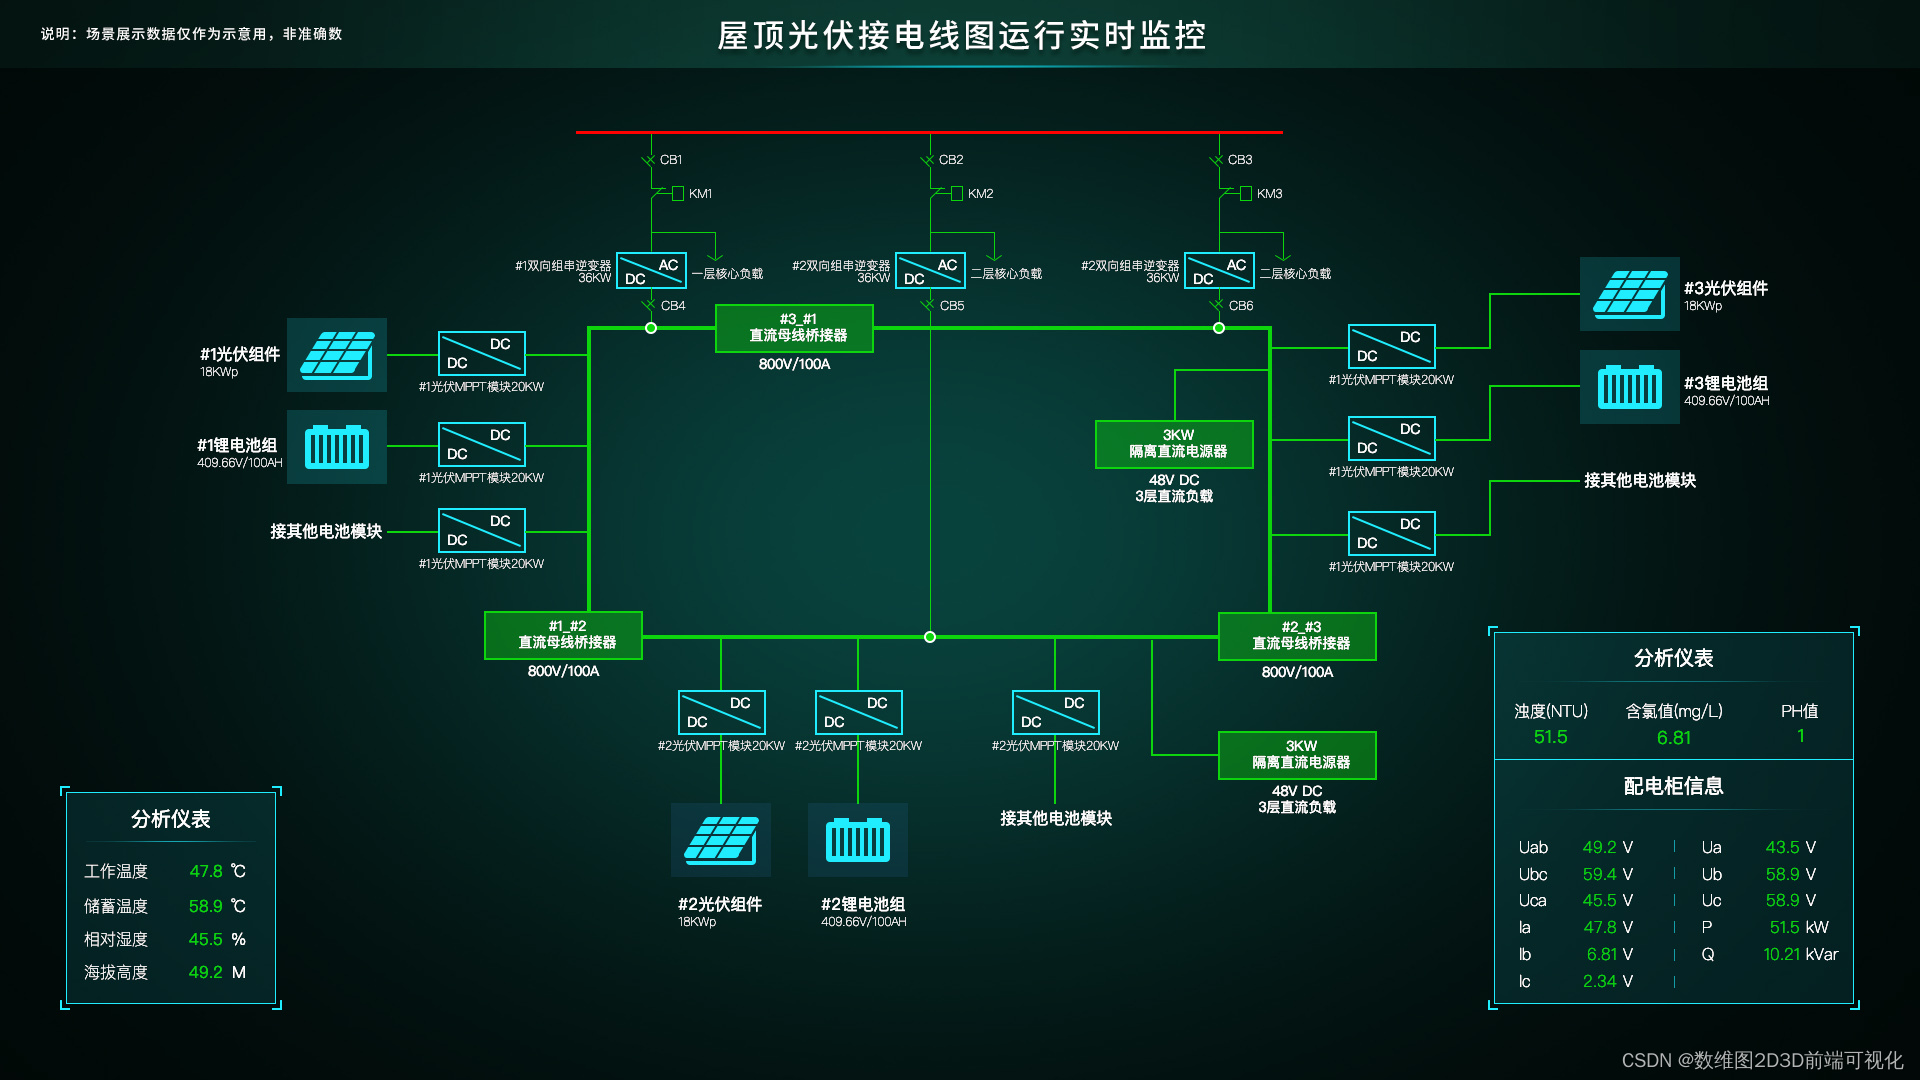Select the #1 bidirectional AC/DC inverter symbol
Image resolution: width=1920 pixels, height=1080 pixels.
(x=651, y=271)
